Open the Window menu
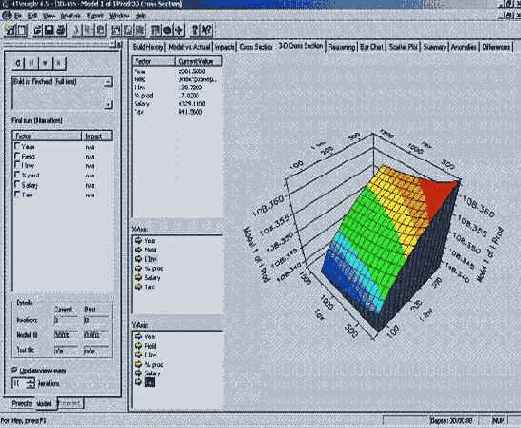Viewport: 521px width, 428px height. coord(119,16)
